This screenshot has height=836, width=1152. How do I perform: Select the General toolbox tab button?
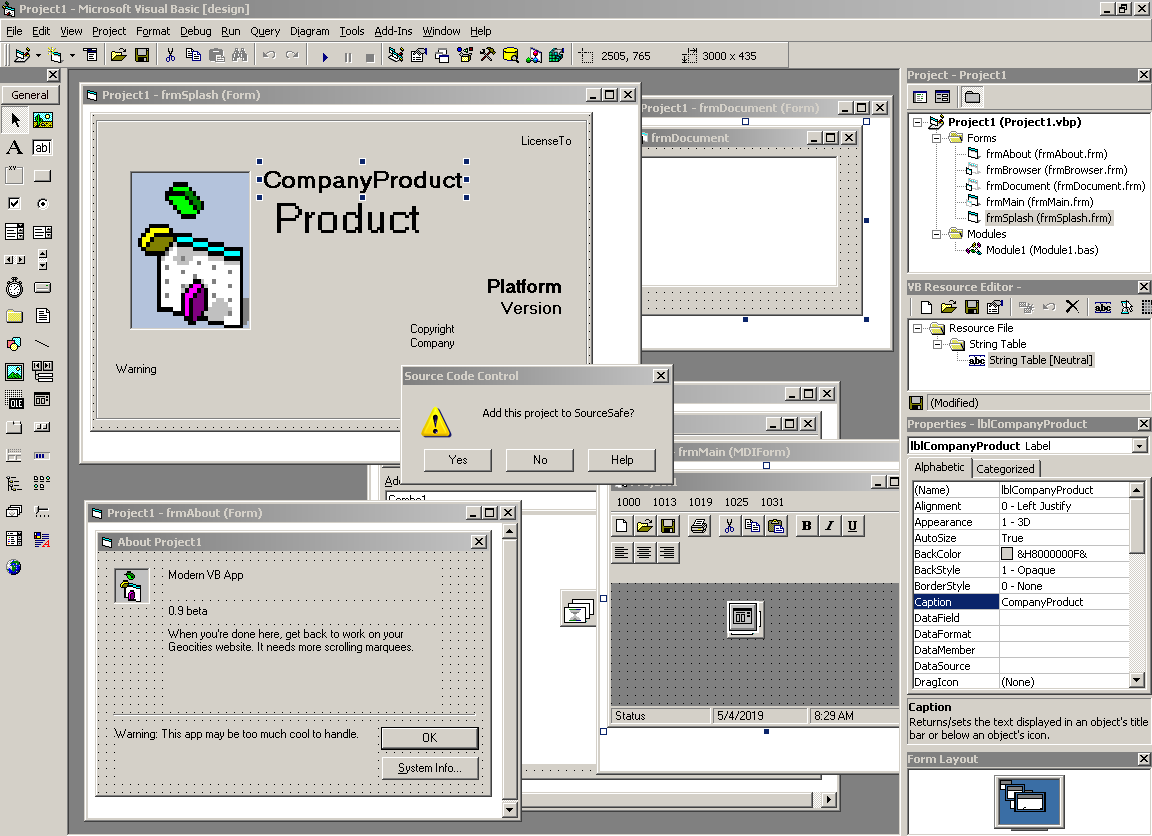pos(30,95)
